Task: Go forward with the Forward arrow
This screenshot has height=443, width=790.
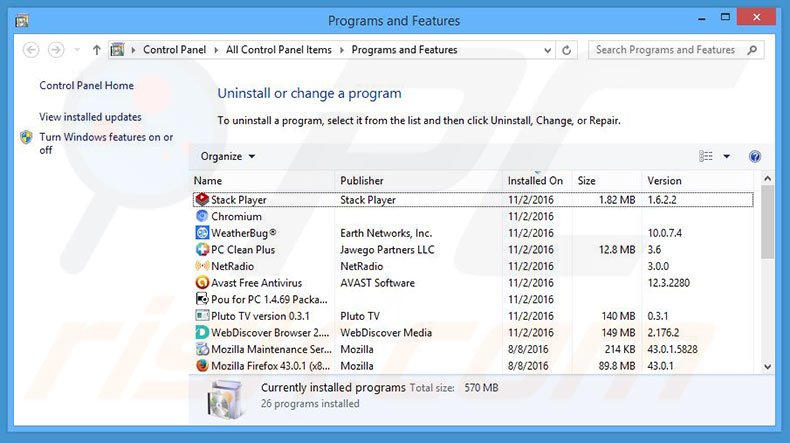Action: pos(56,50)
